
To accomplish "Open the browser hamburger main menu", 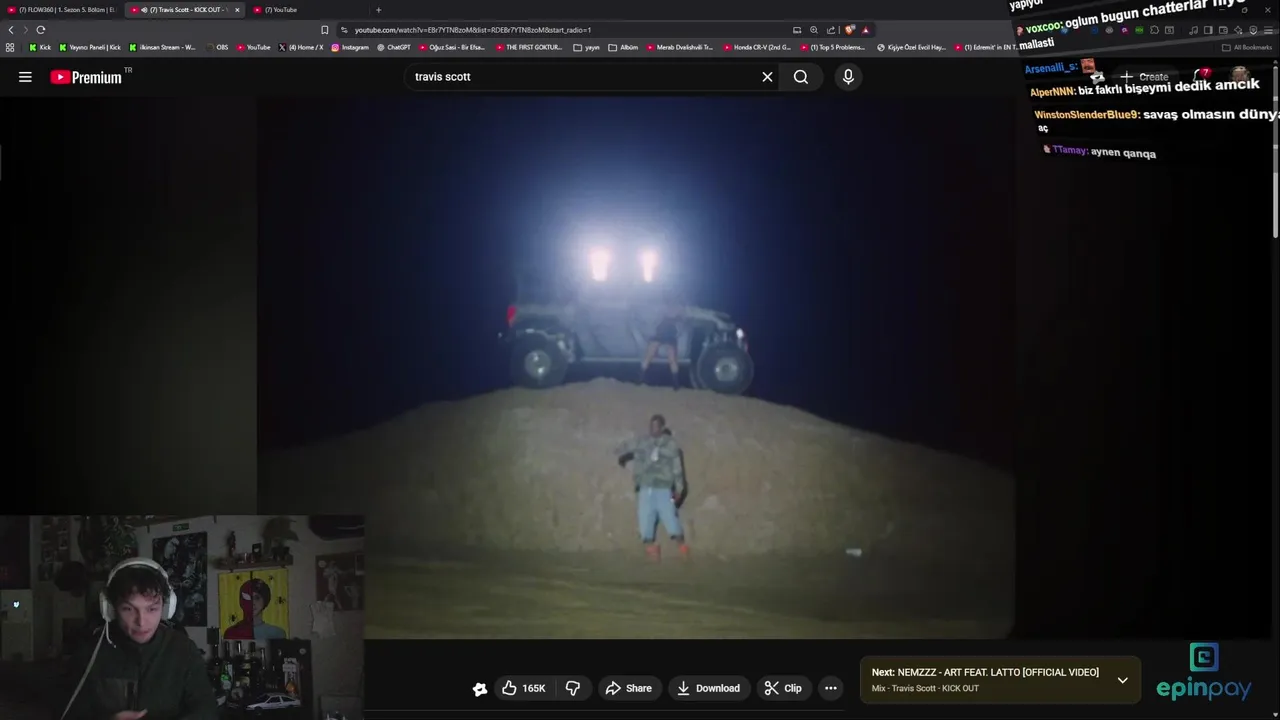I will pos(1268,30).
